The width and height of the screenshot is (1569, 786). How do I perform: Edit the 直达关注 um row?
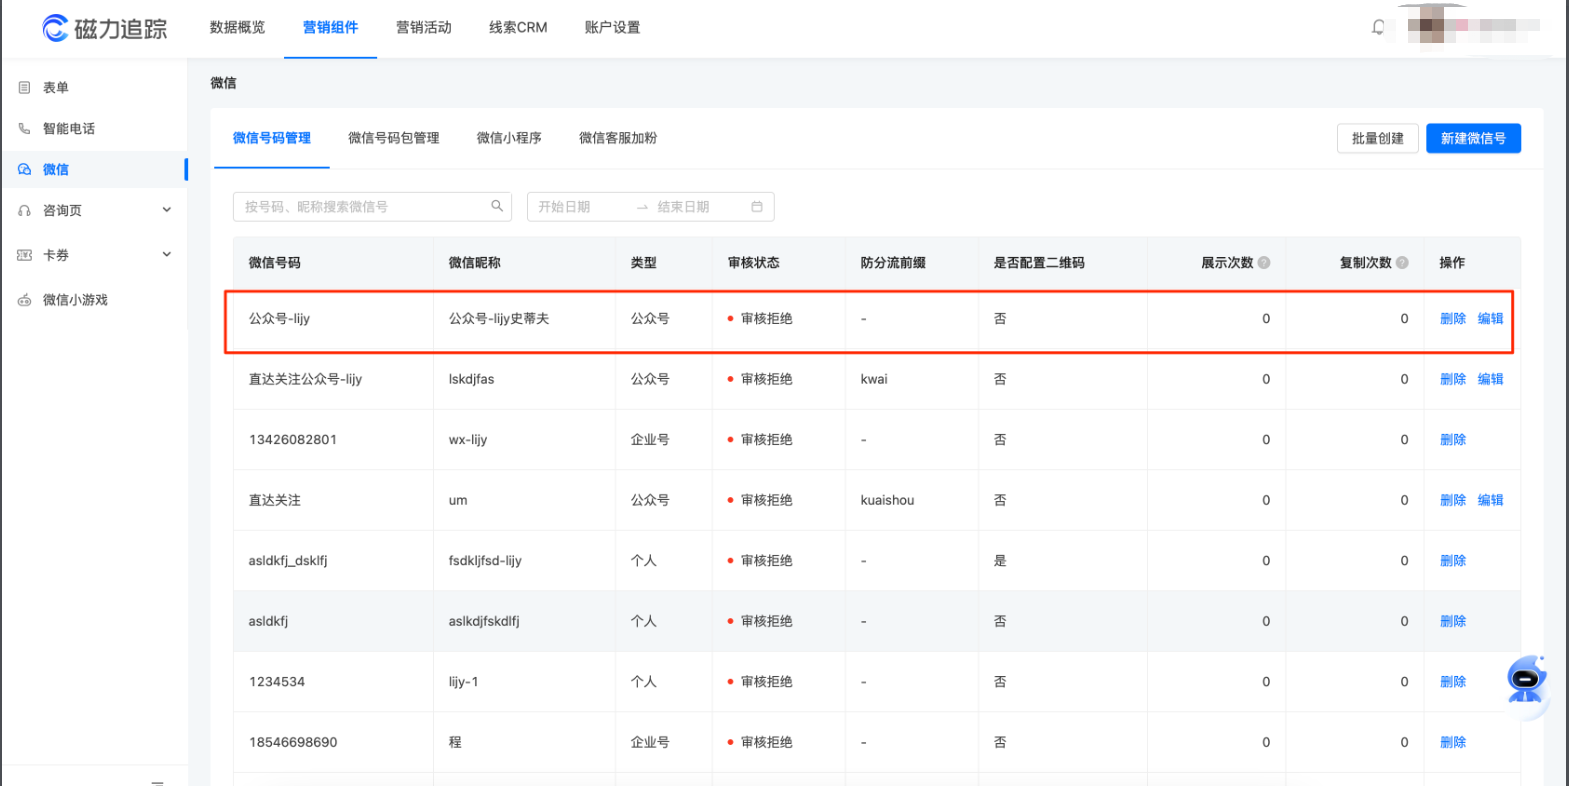[1490, 500]
